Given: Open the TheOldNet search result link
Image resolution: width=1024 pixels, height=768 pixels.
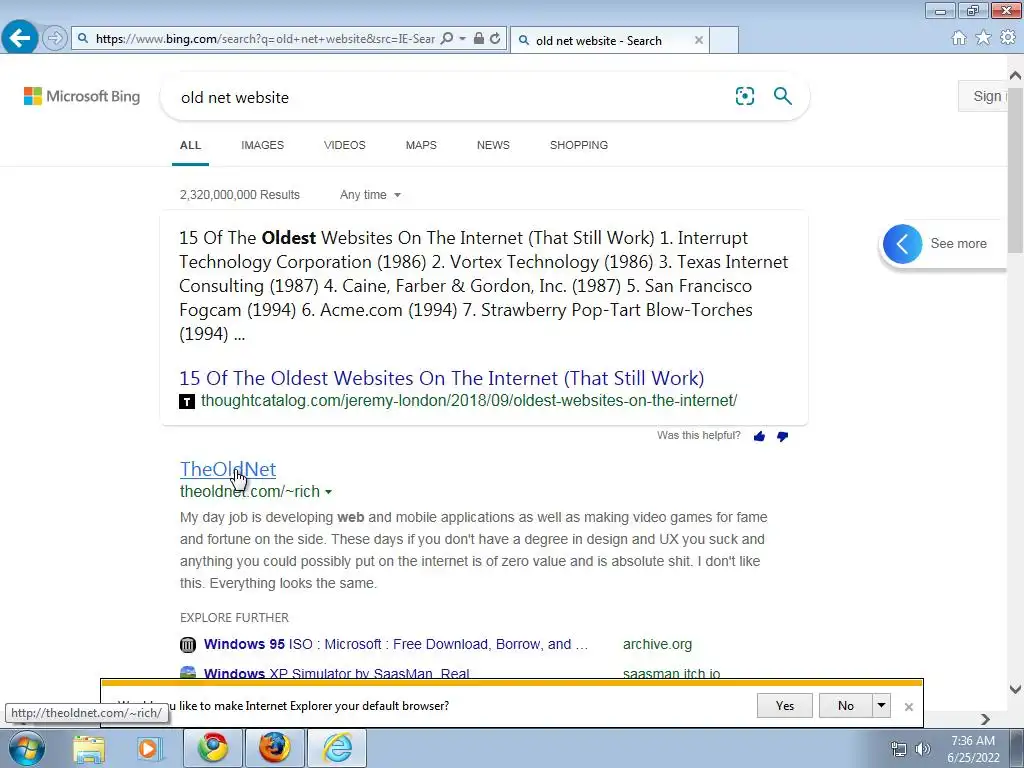Looking at the screenshot, I should [228, 469].
